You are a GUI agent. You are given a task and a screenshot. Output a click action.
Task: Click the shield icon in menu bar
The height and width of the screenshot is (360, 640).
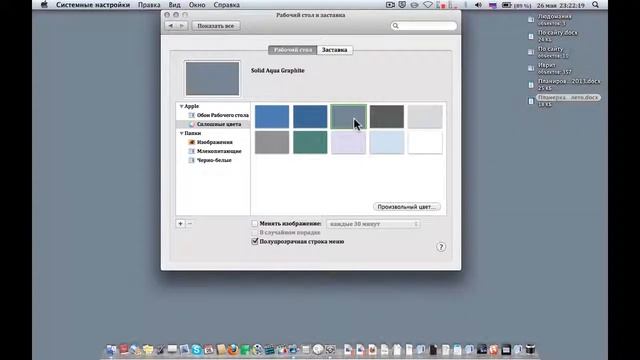pos(402,5)
